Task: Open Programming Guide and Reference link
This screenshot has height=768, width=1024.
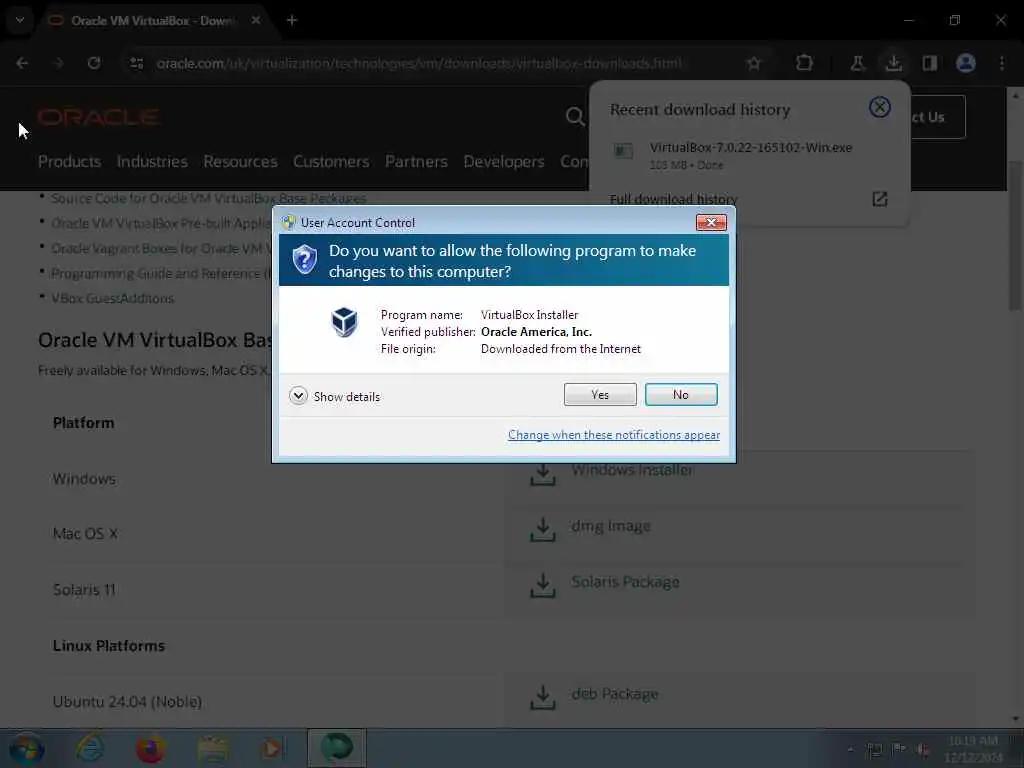Action: (x=161, y=274)
